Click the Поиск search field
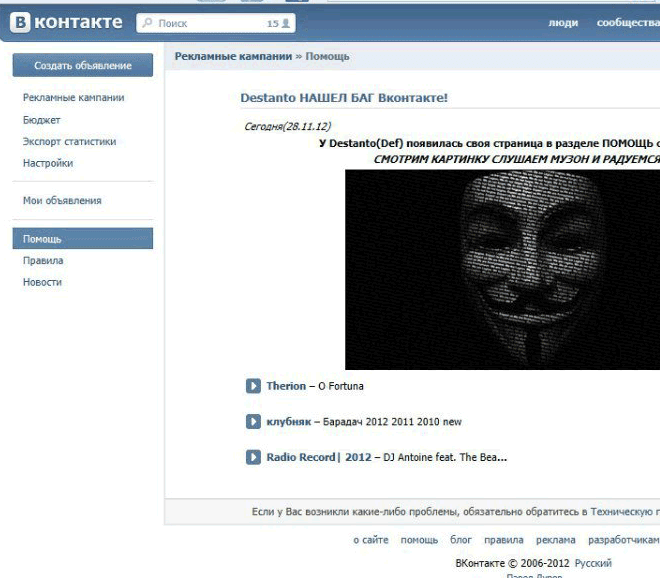 pyautogui.click(x=216, y=23)
